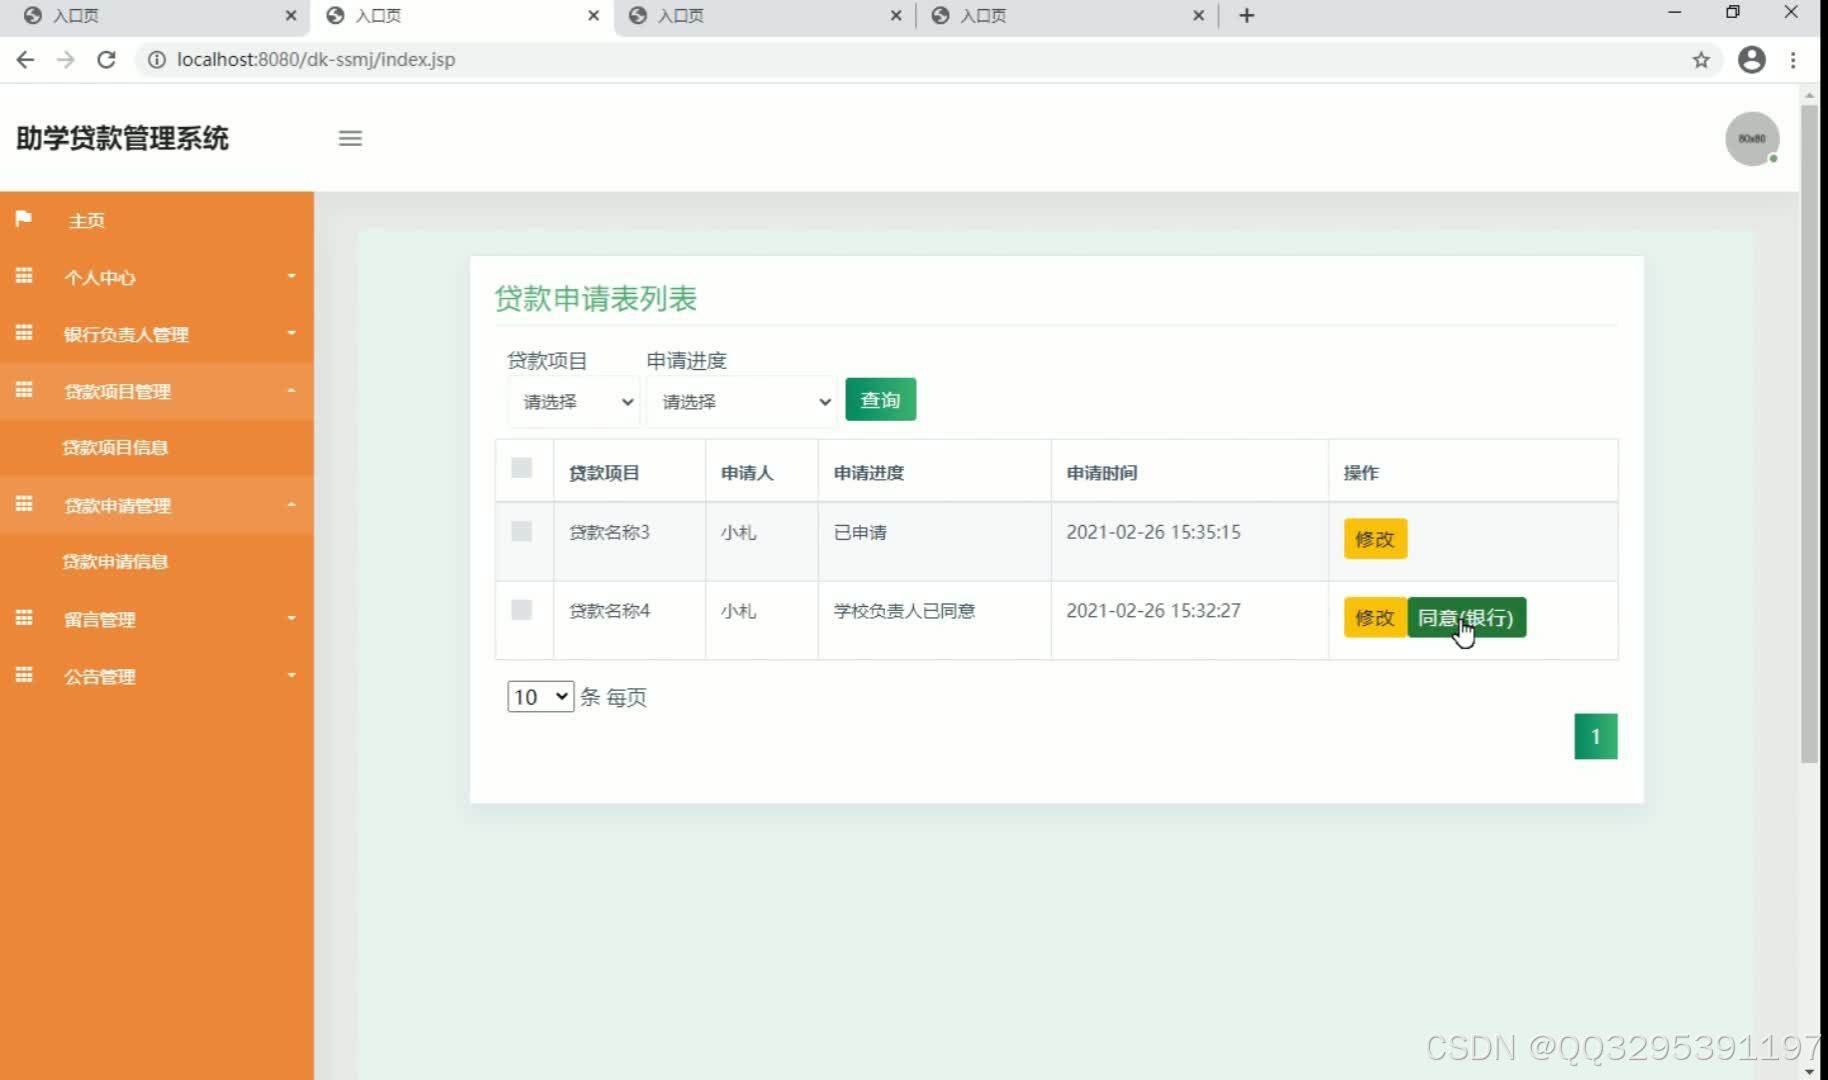Close the active second 入口页 tab
Screen dimensions: 1828x1080
click(x=593, y=15)
